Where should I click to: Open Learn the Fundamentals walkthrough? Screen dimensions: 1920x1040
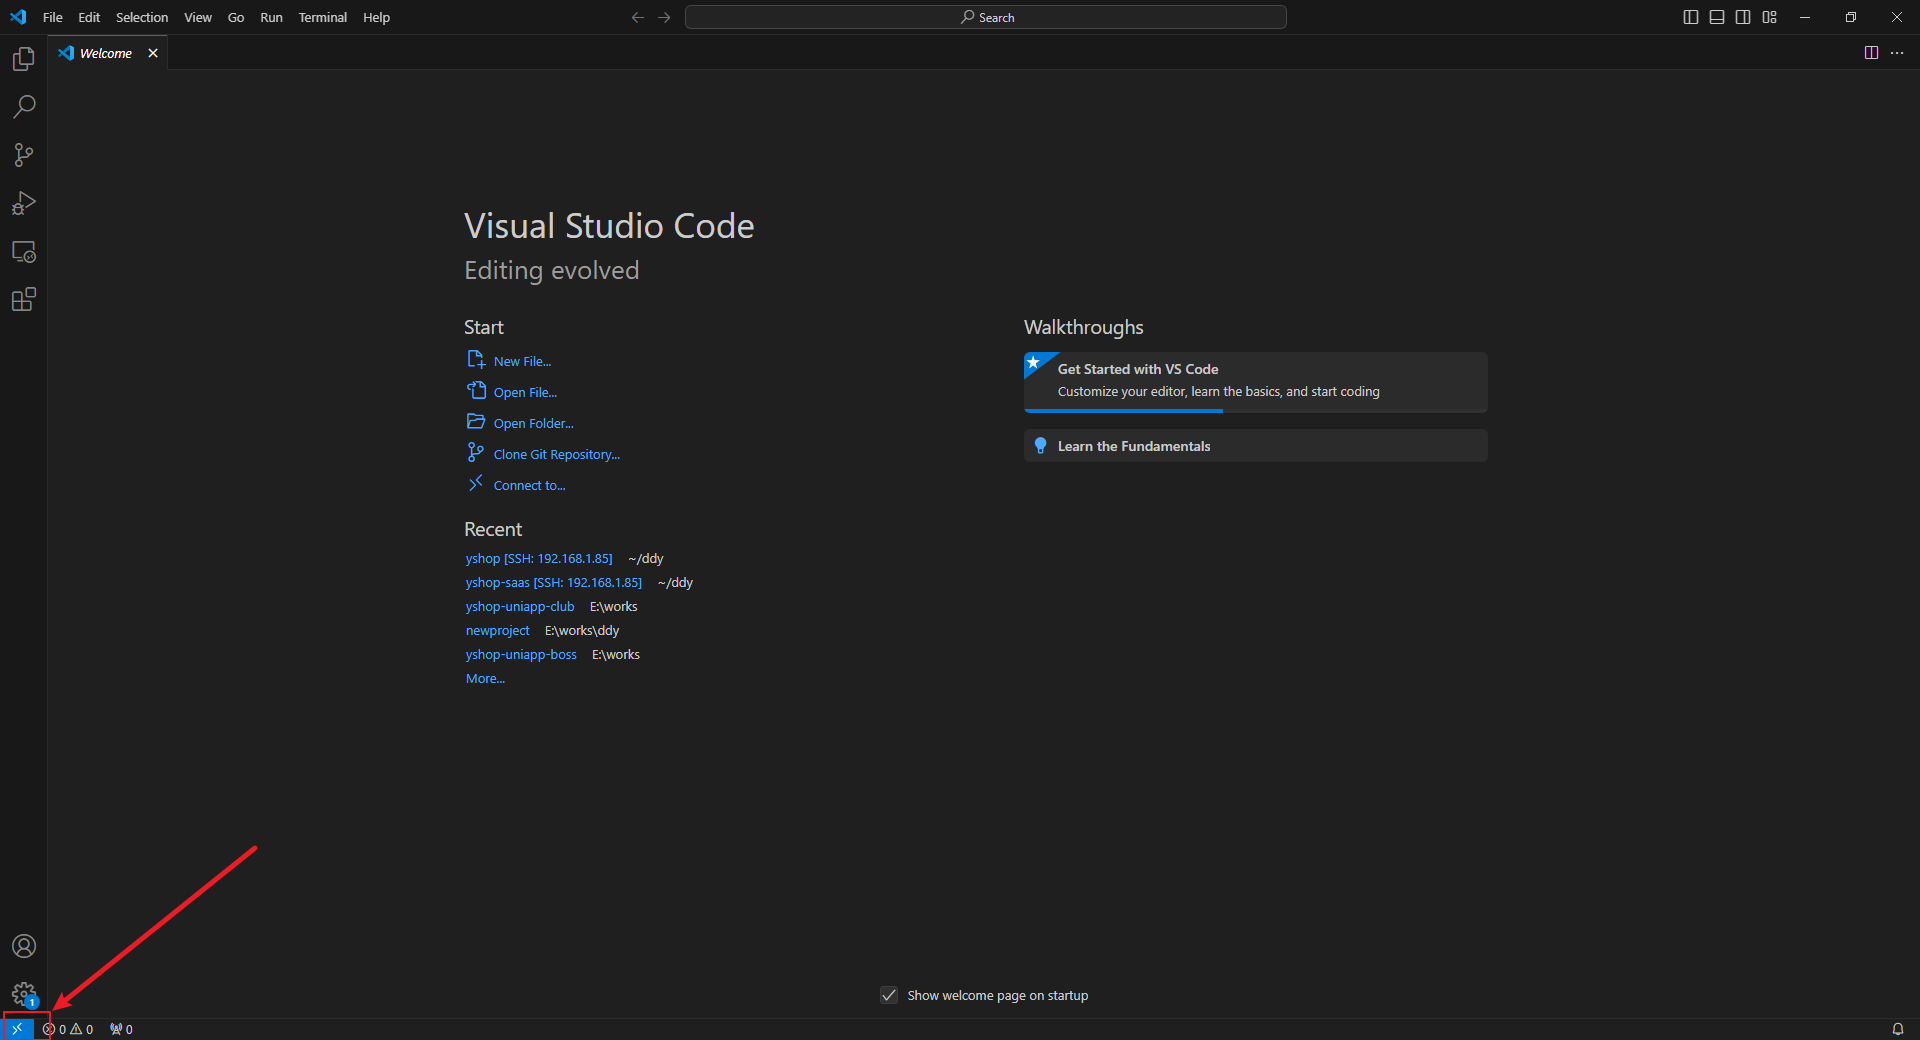click(1256, 446)
